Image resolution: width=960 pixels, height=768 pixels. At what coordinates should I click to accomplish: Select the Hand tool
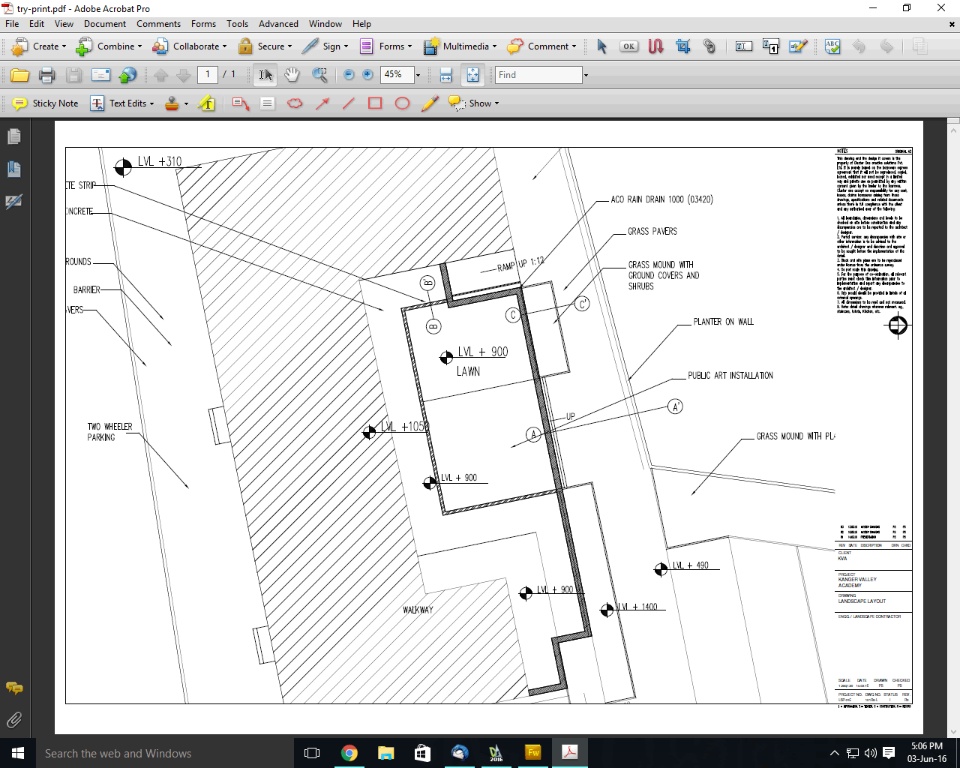click(292, 75)
